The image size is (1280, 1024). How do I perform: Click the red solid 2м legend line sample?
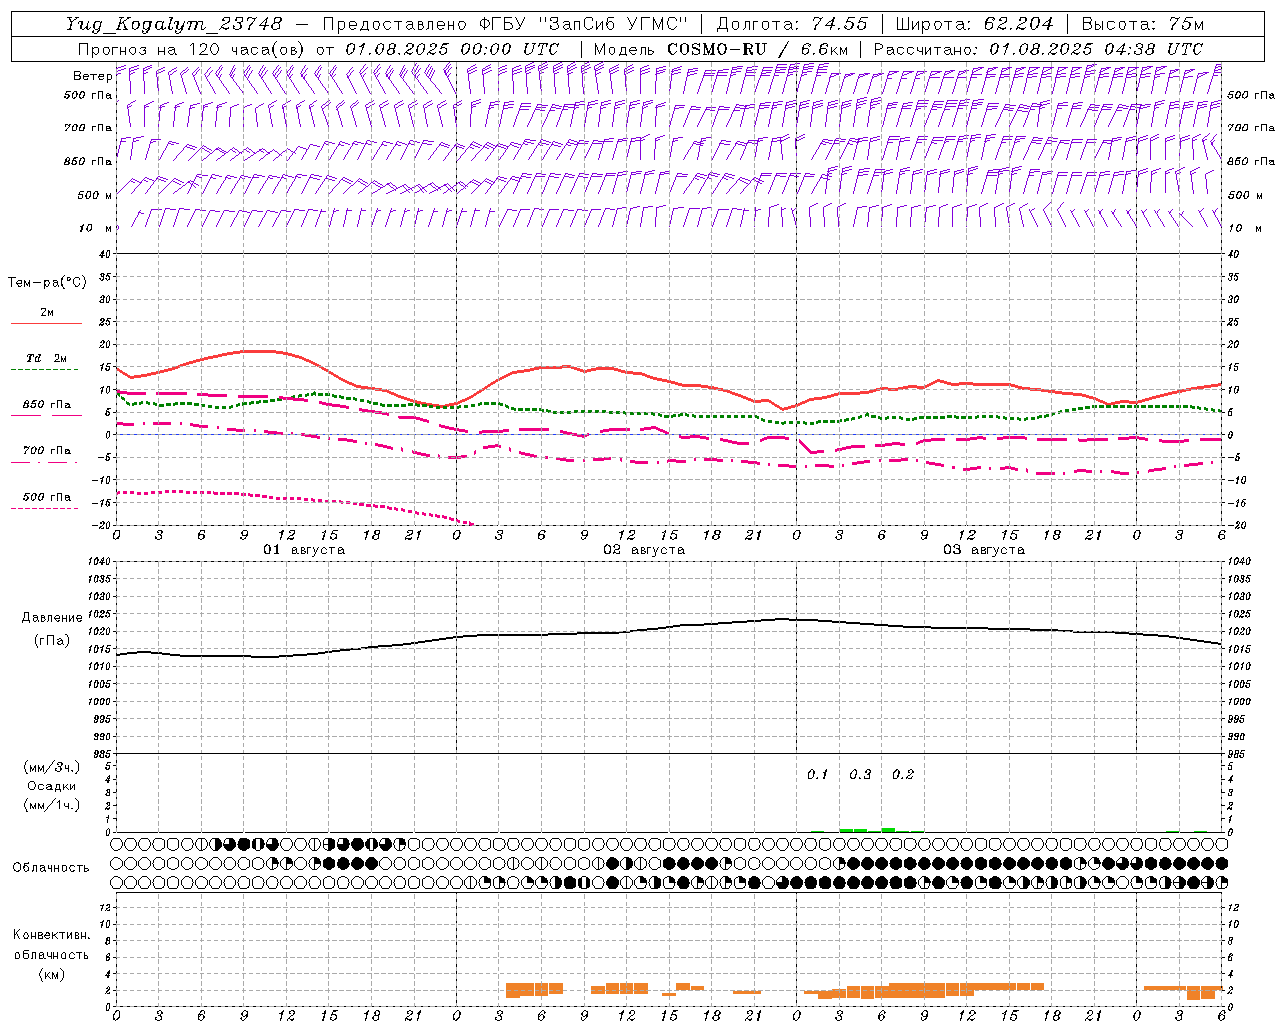pyautogui.click(x=46, y=324)
